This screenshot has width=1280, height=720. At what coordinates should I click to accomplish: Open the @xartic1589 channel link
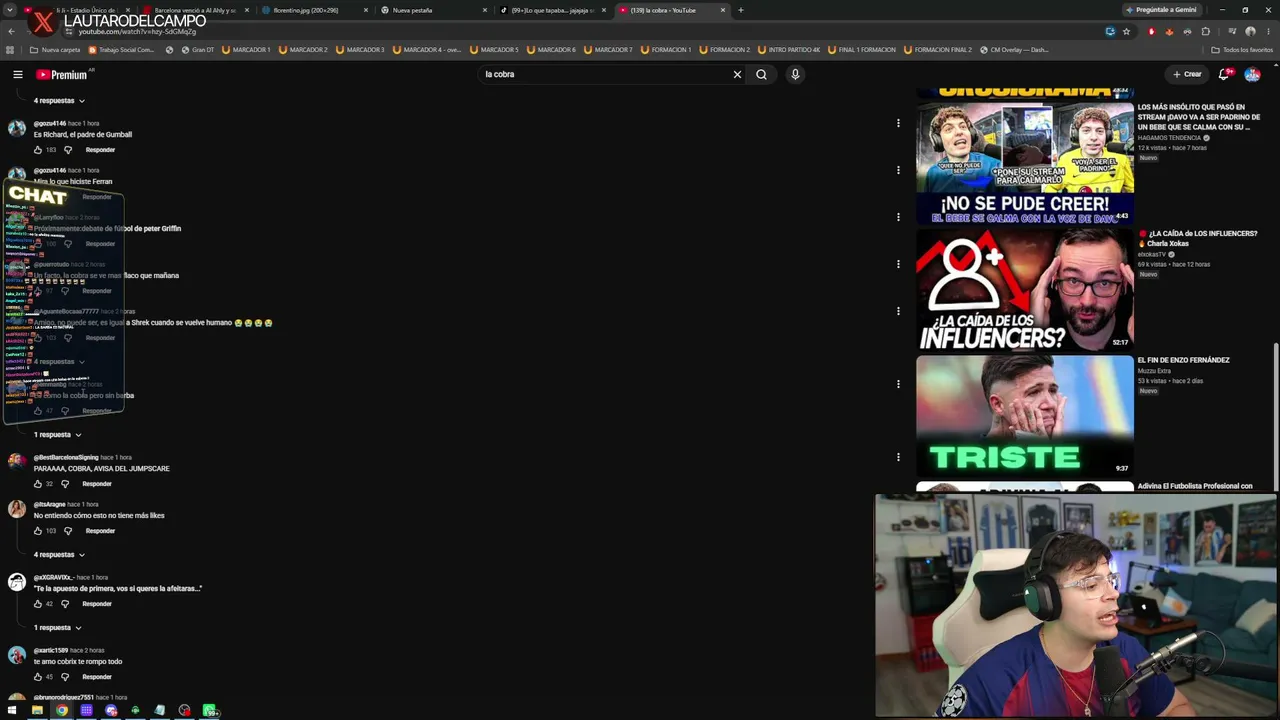click(x=50, y=651)
